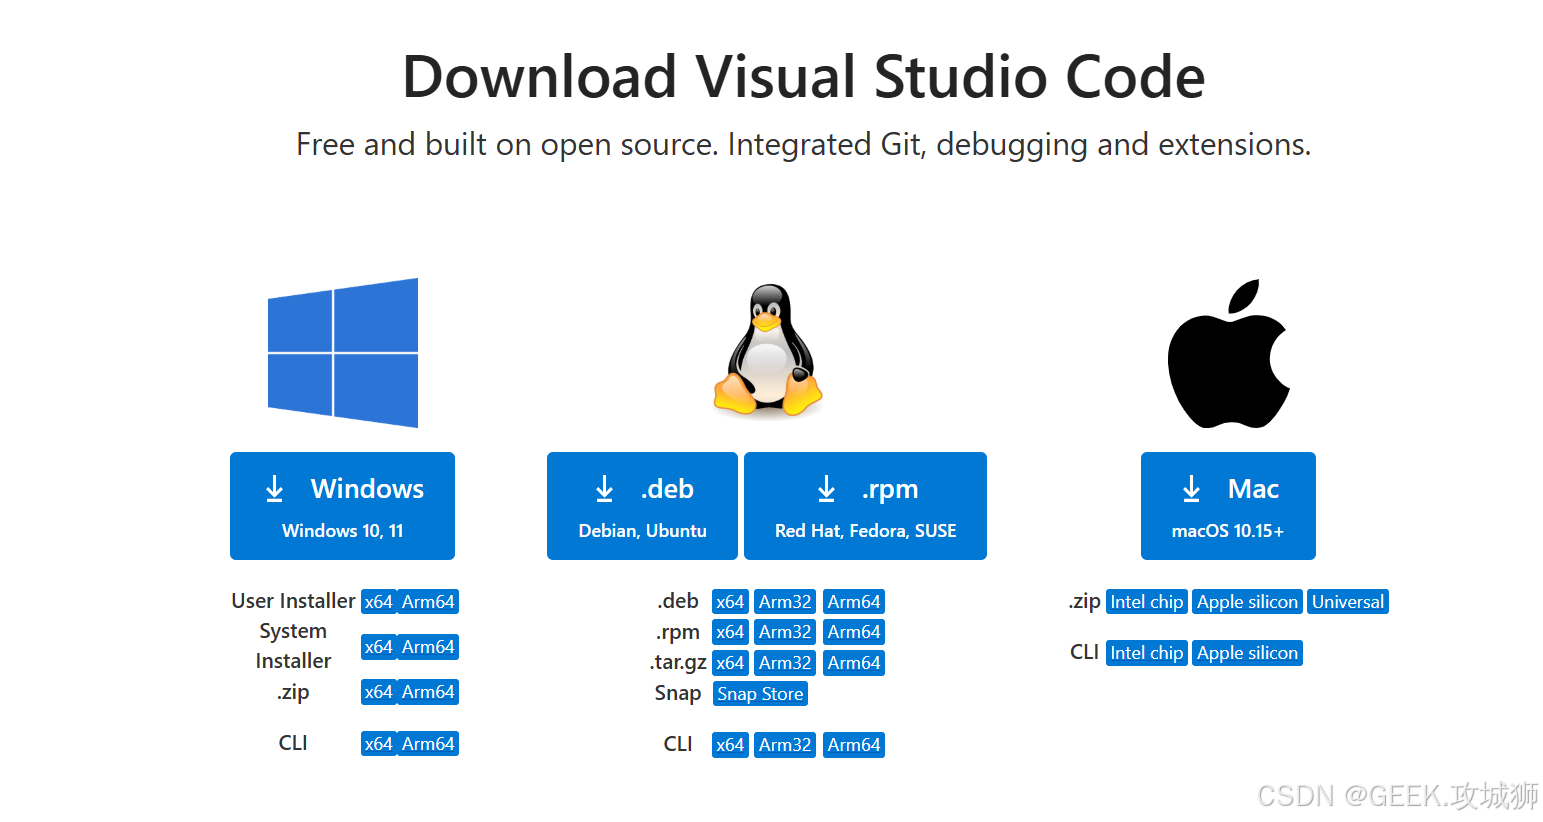Choose x64 Windows .zip download
This screenshot has width=1543, height=822.
(378, 692)
